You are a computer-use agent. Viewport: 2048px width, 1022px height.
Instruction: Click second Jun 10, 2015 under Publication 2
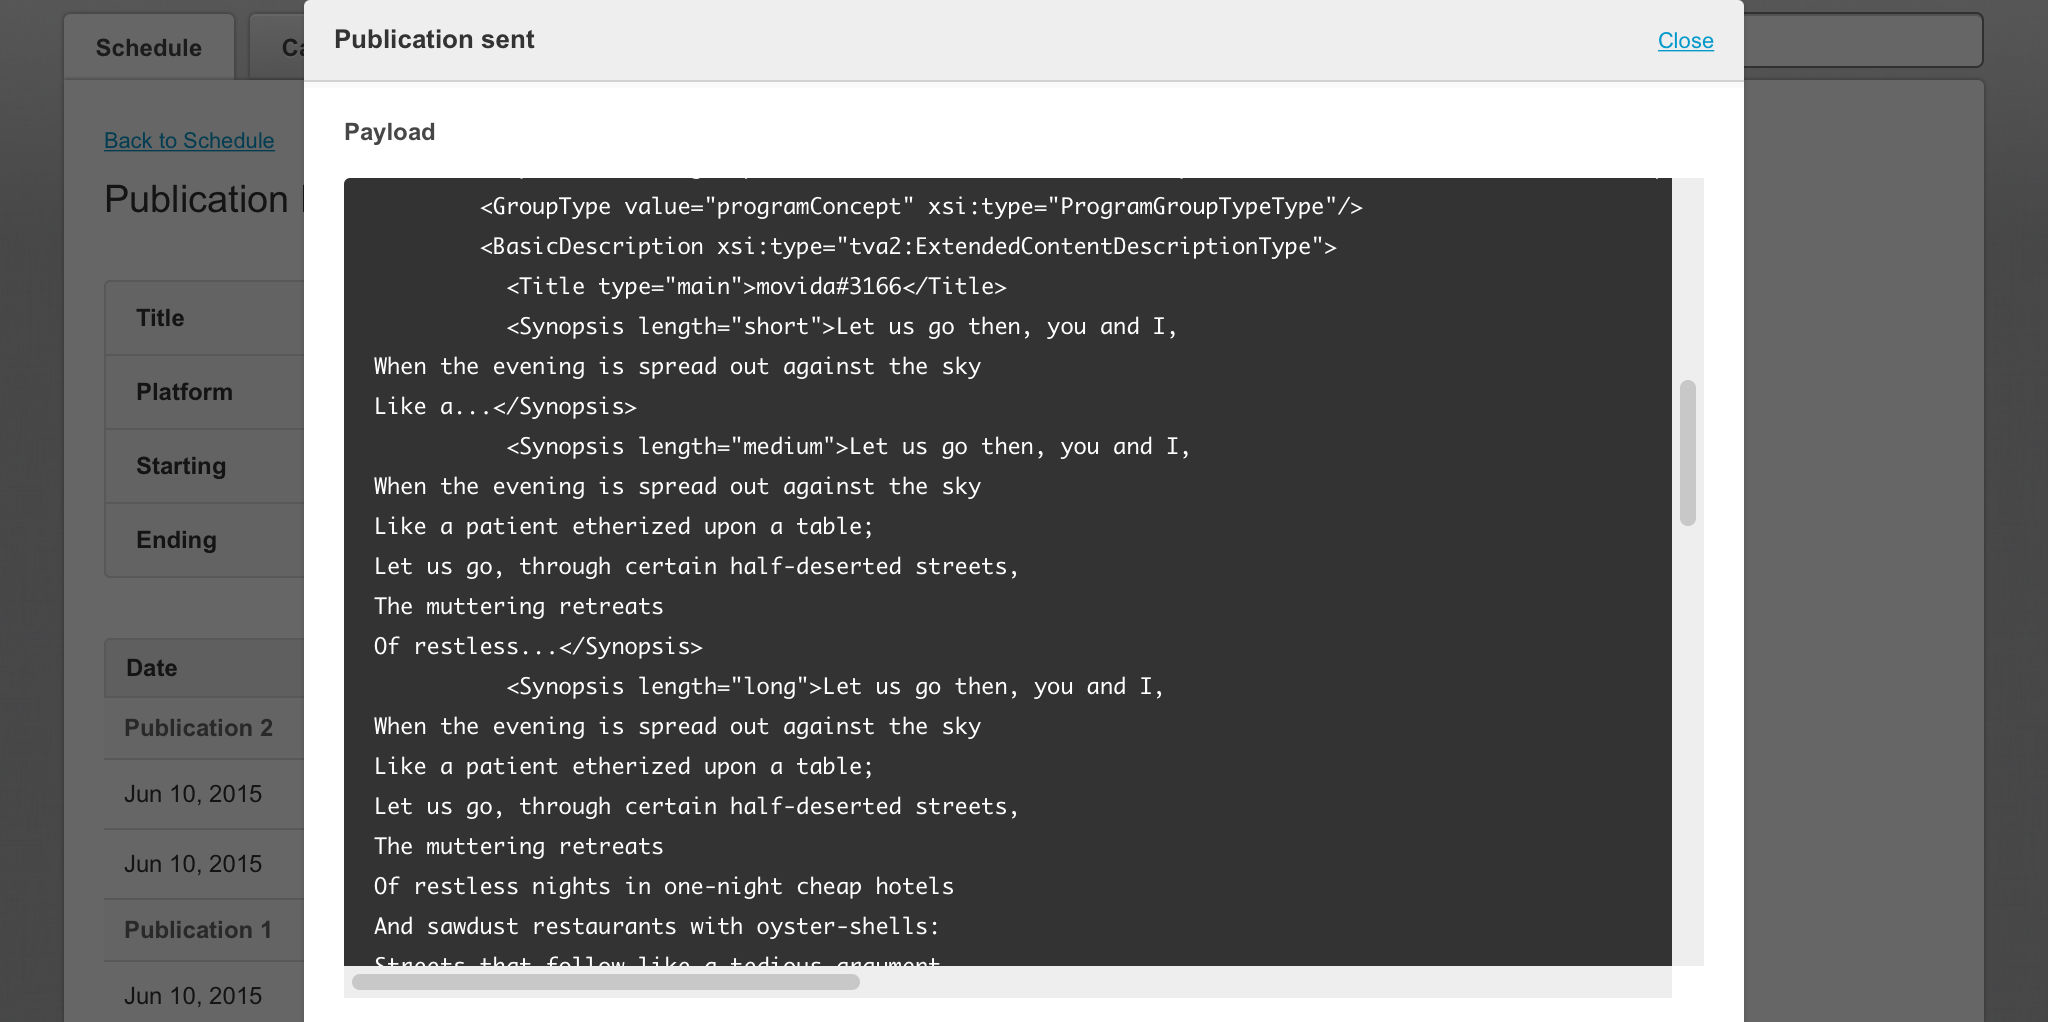pyautogui.click(x=193, y=864)
